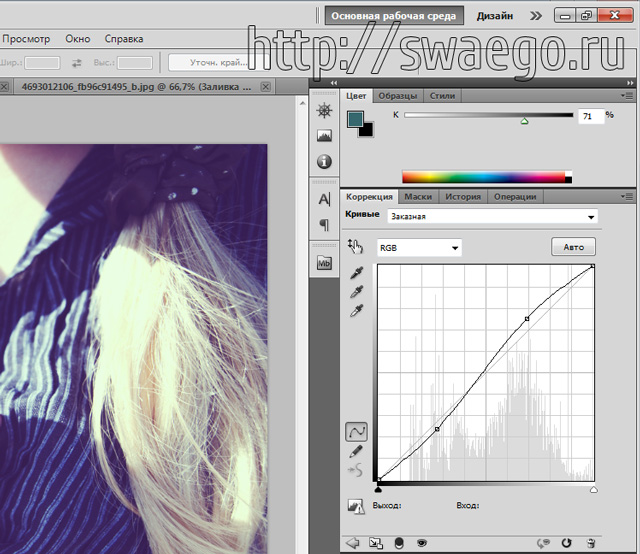
Task: Enable edit points curve mode
Action: click(x=356, y=432)
